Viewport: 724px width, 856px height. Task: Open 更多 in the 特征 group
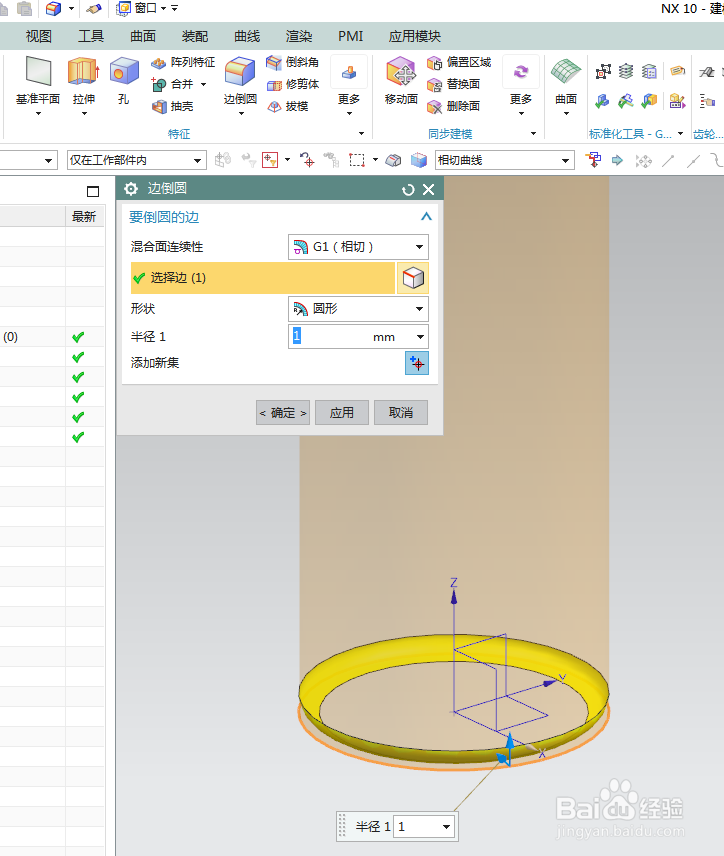click(349, 86)
